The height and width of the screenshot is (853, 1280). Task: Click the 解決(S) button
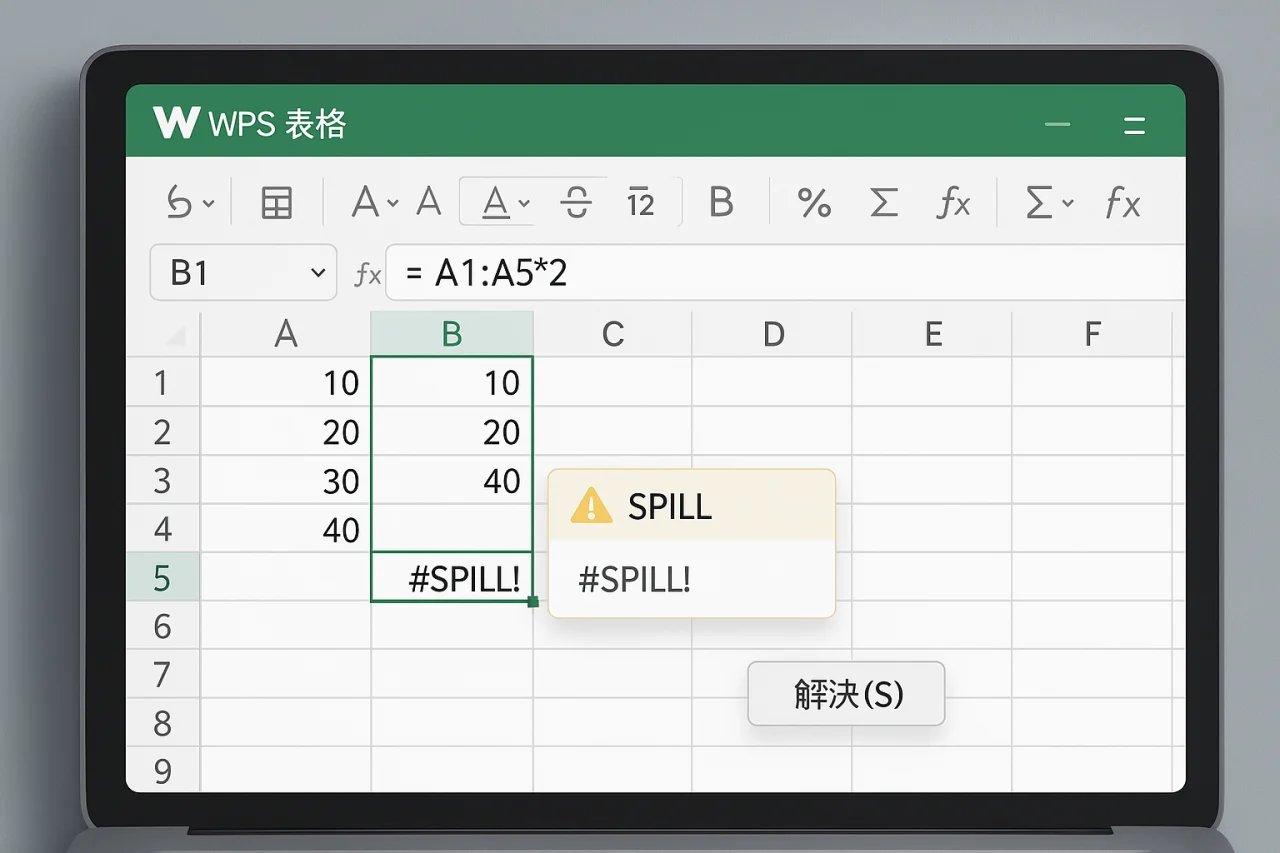[846, 693]
